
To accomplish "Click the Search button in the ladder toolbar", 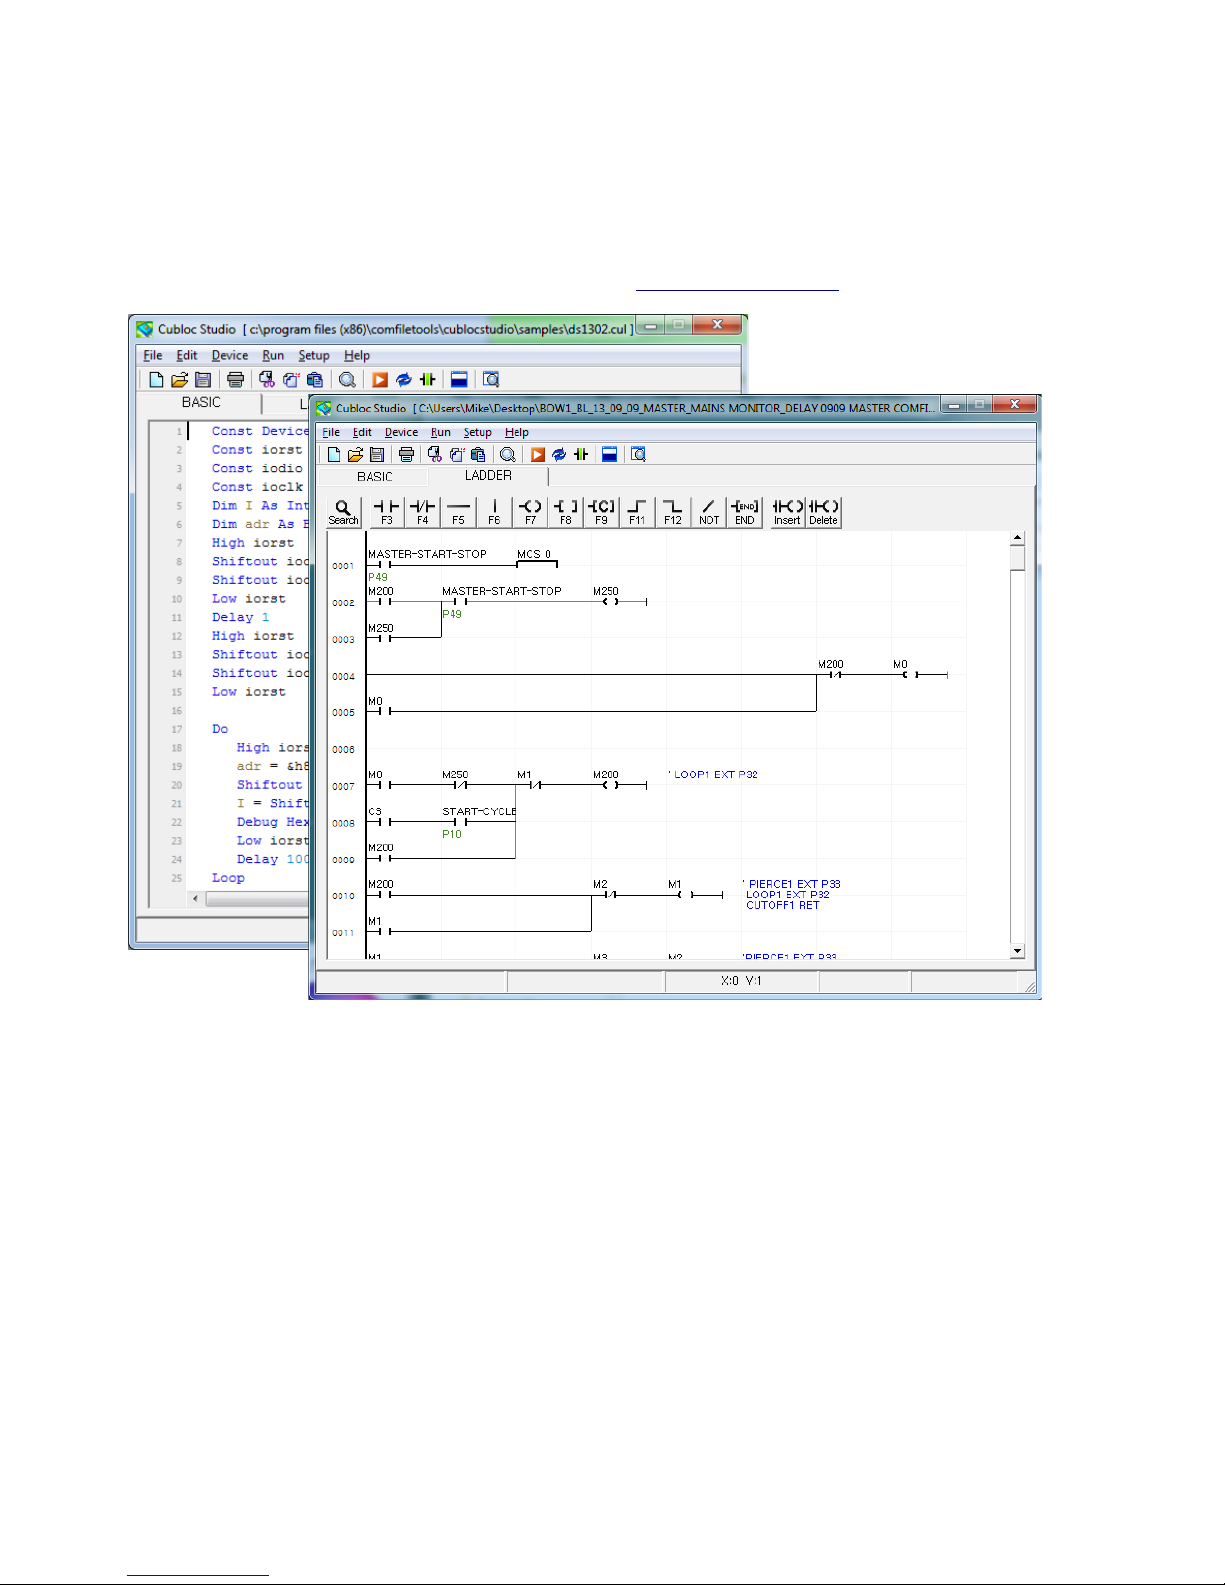I will click(343, 512).
